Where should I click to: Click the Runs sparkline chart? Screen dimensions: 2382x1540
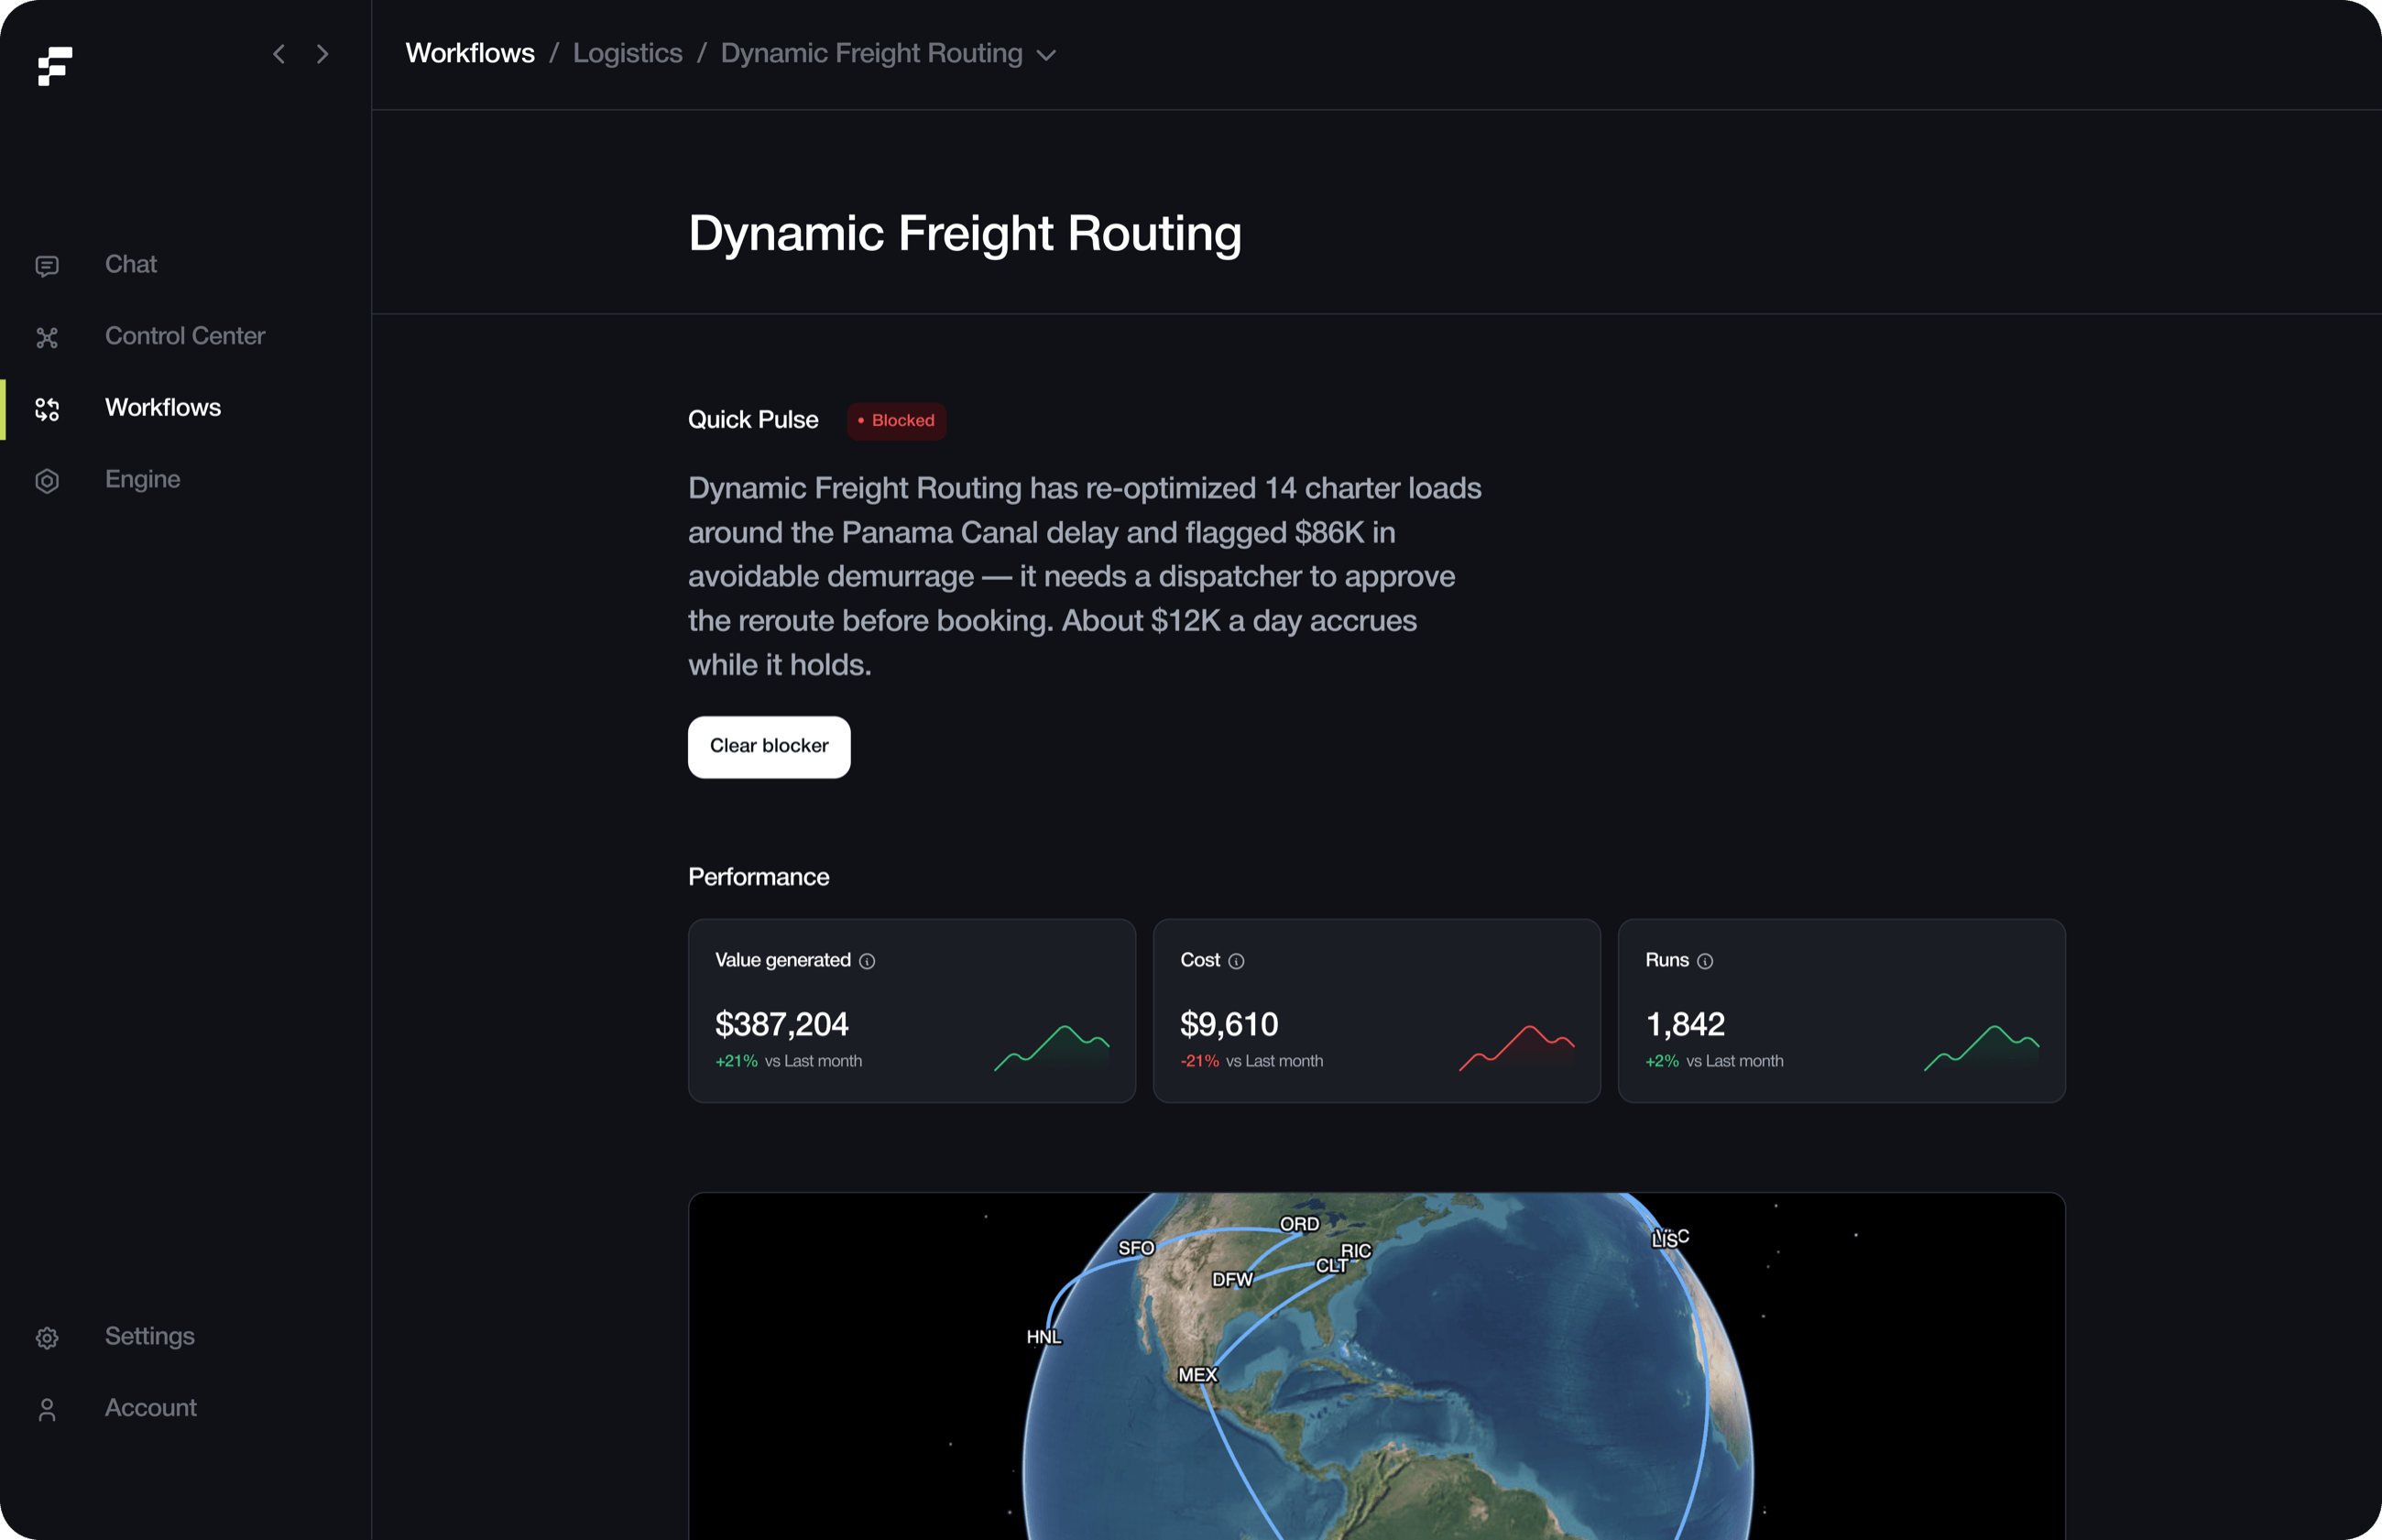pyautogui.click(x=1981, y=1048)
